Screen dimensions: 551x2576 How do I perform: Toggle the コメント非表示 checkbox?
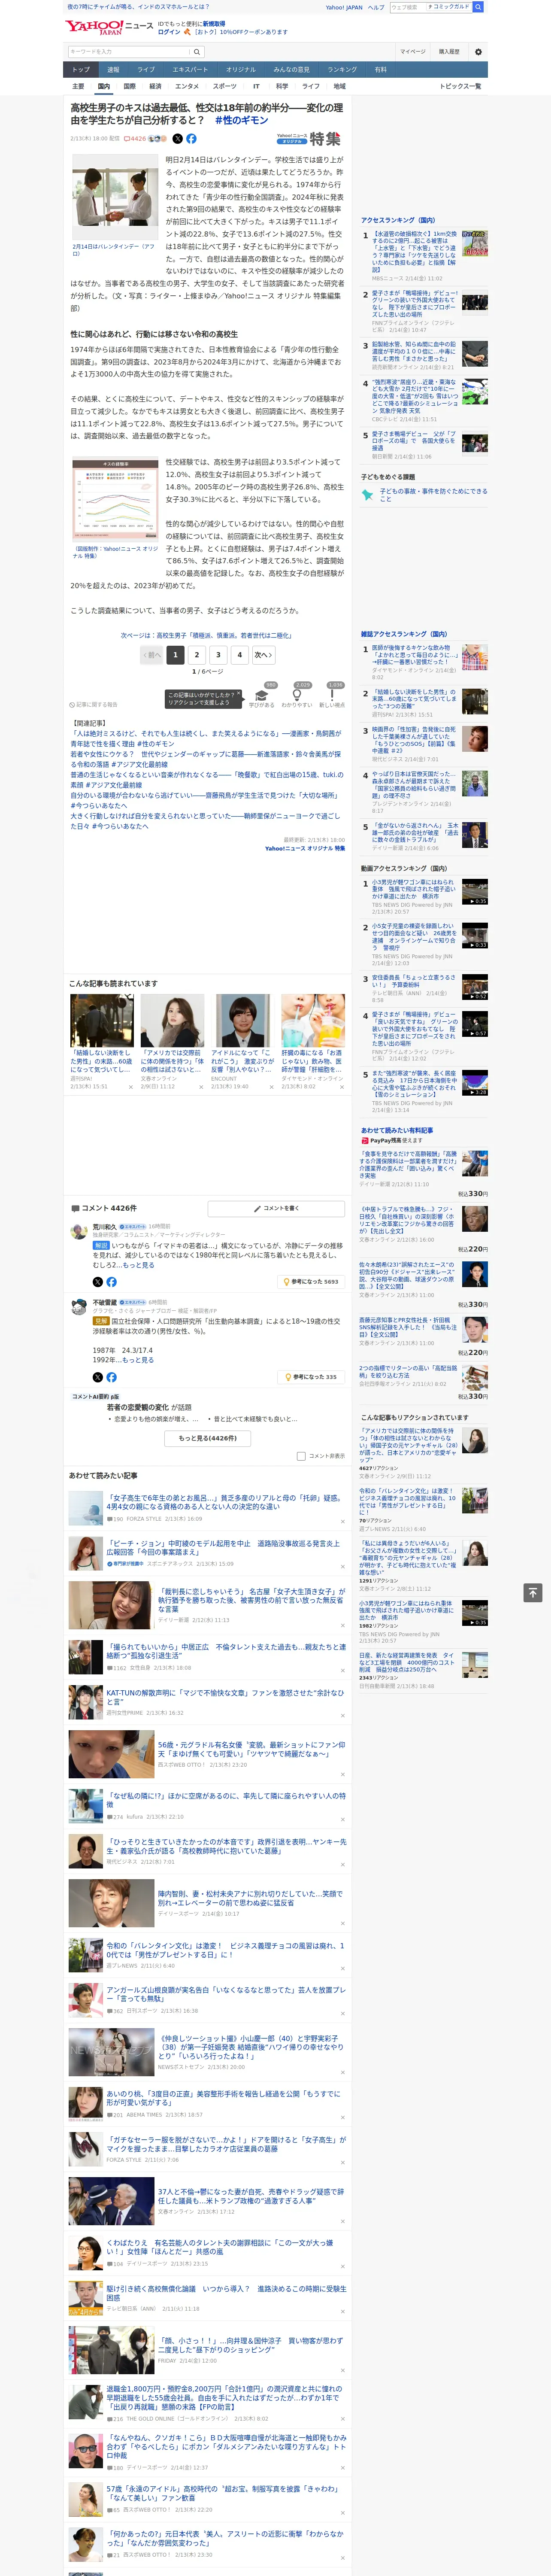(301, 1456)
